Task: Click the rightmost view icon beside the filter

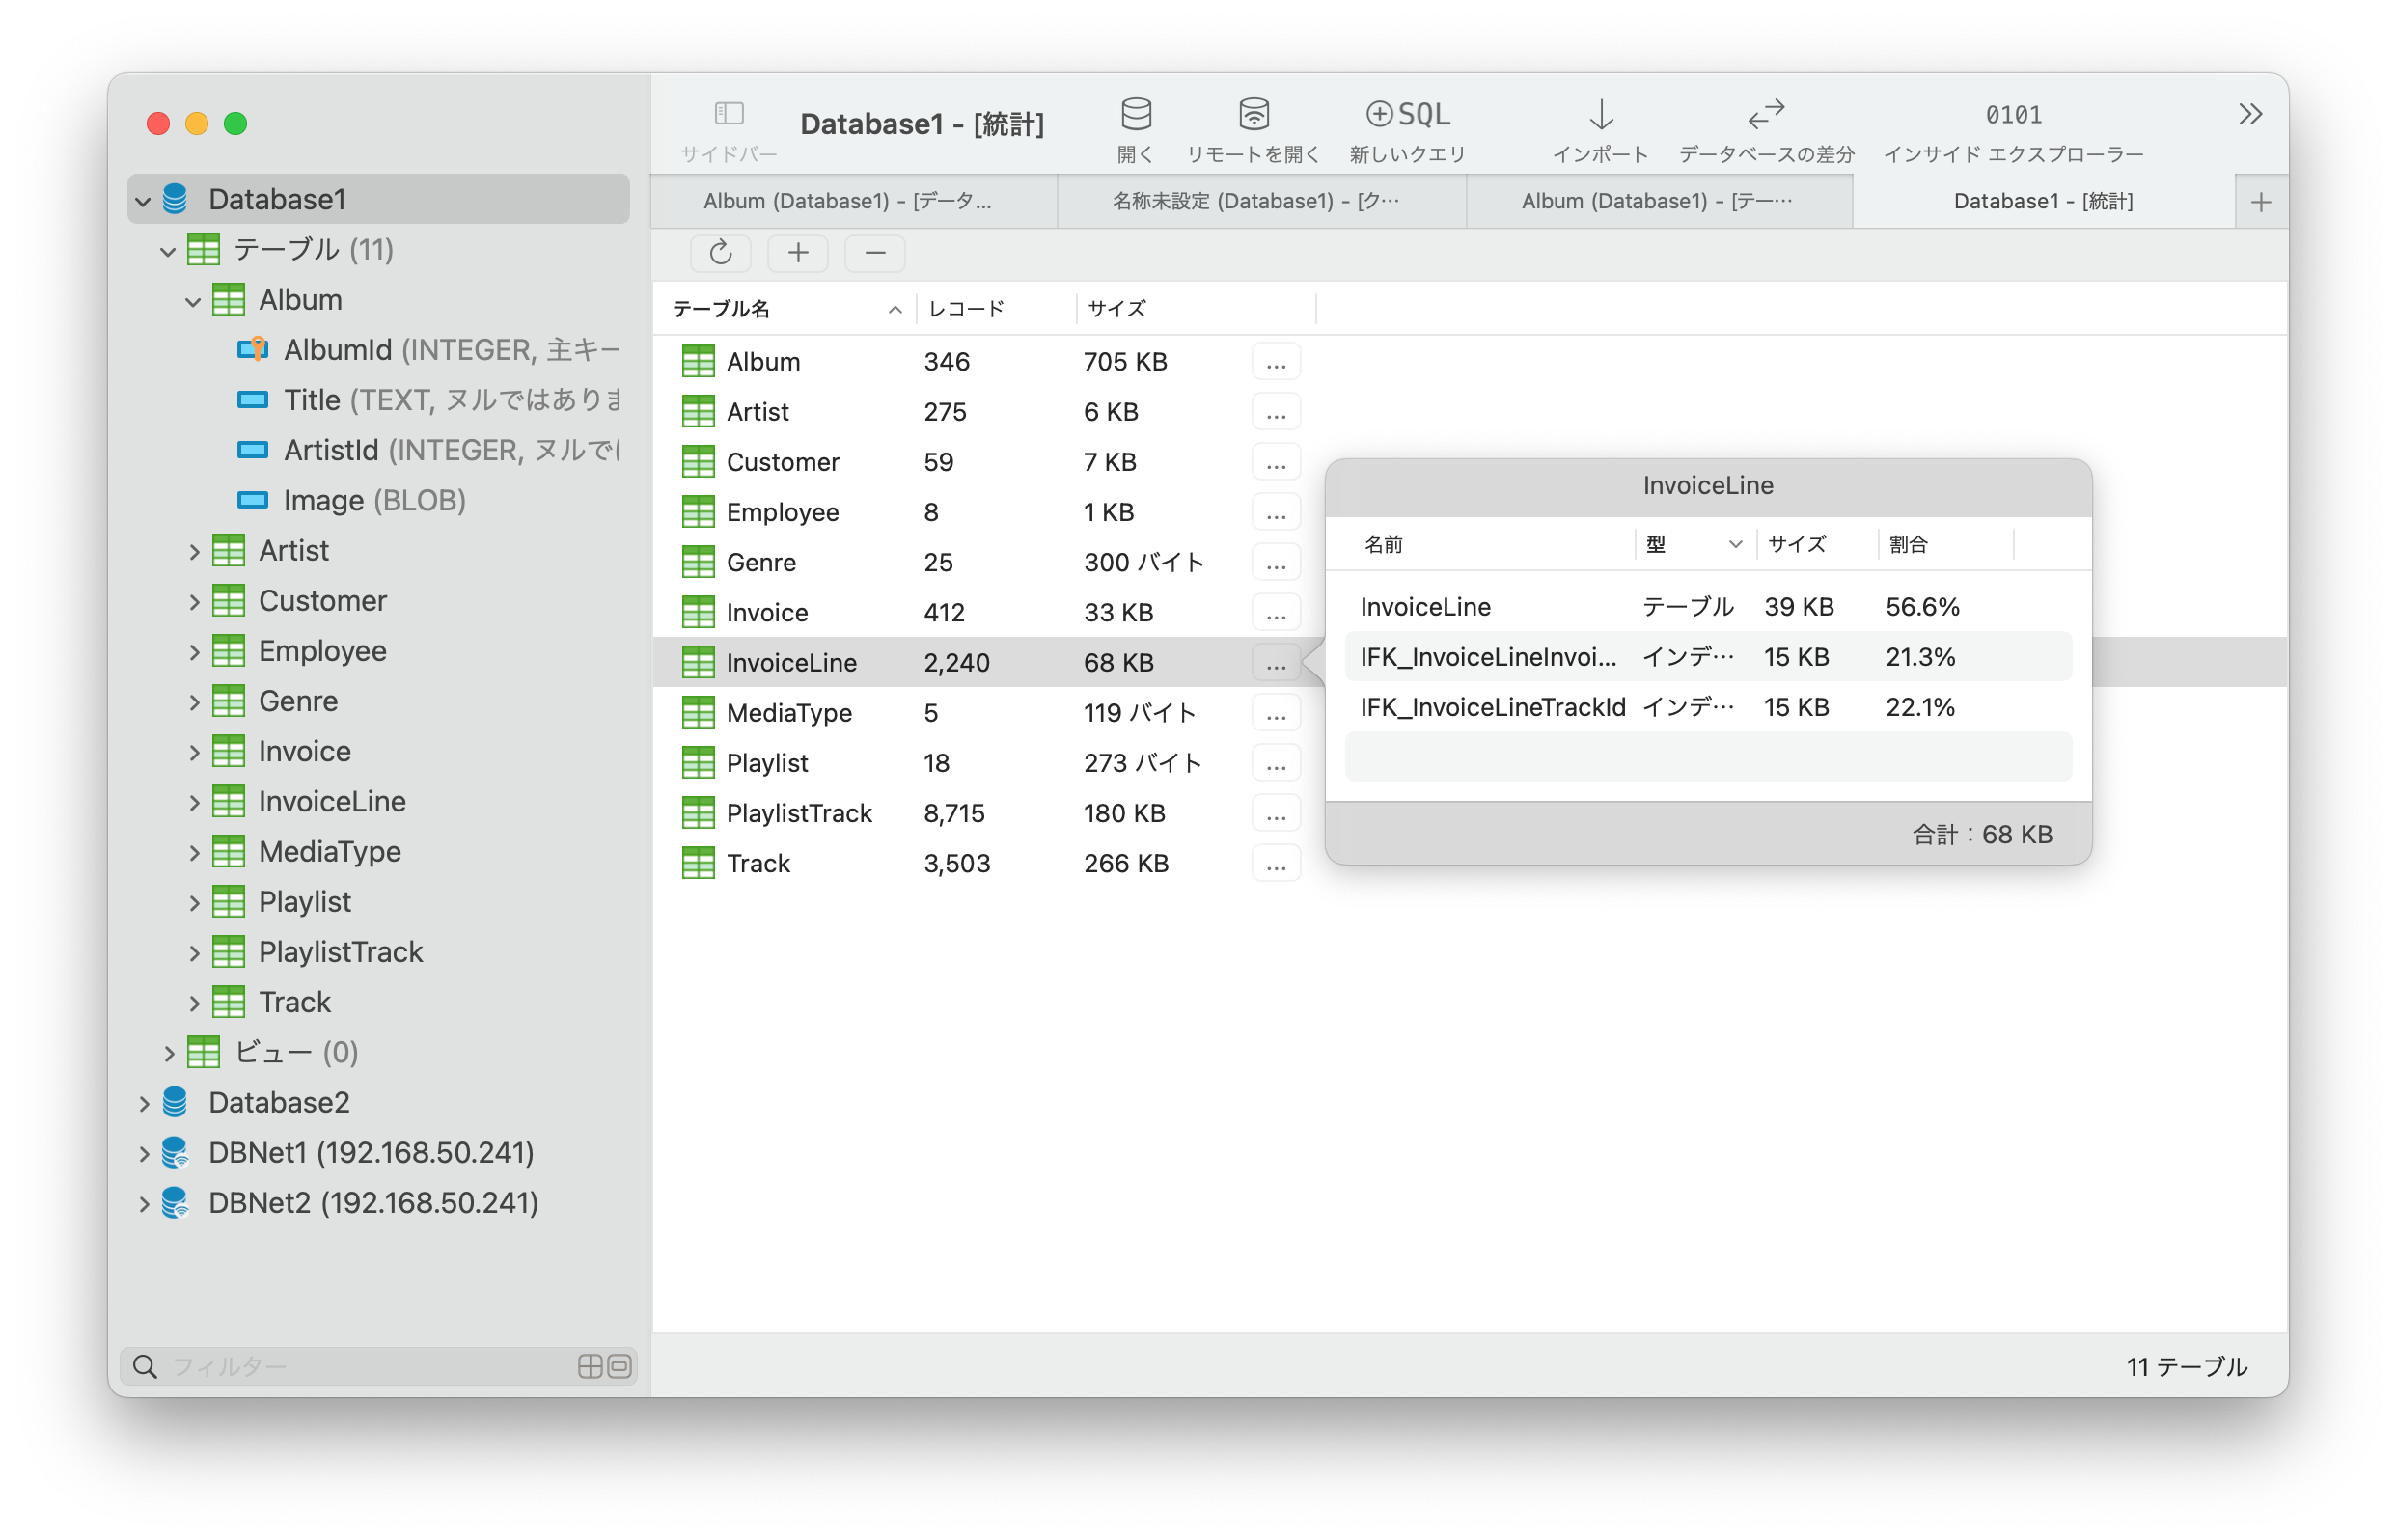Action: [620, 1366]
